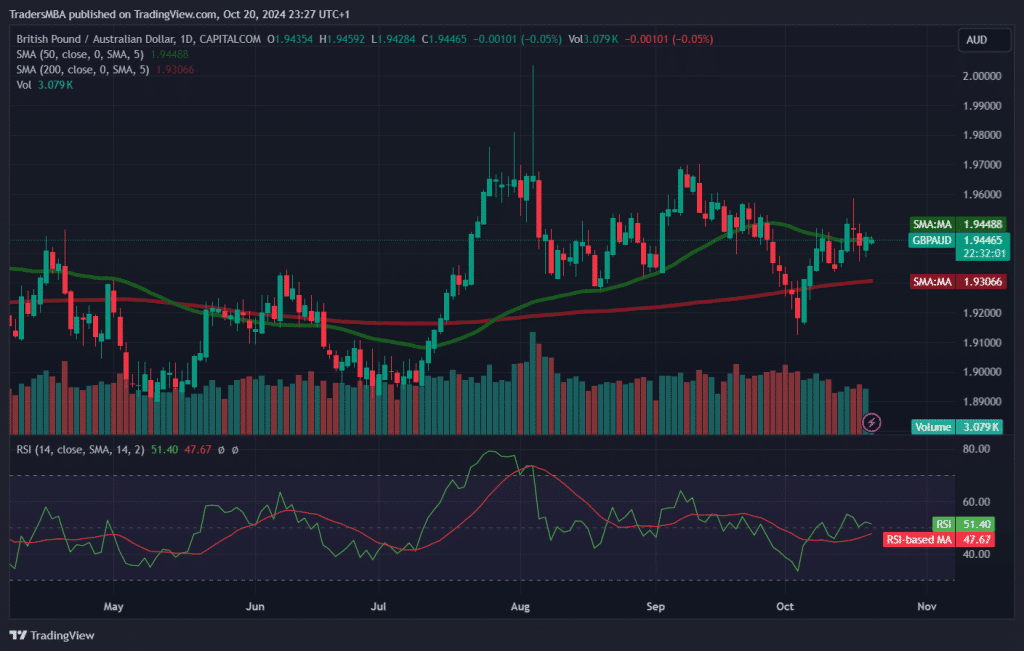Select the Vol indicator legend
The width and height of the screenshot is (1024, 651).
(x=24, y=85)
